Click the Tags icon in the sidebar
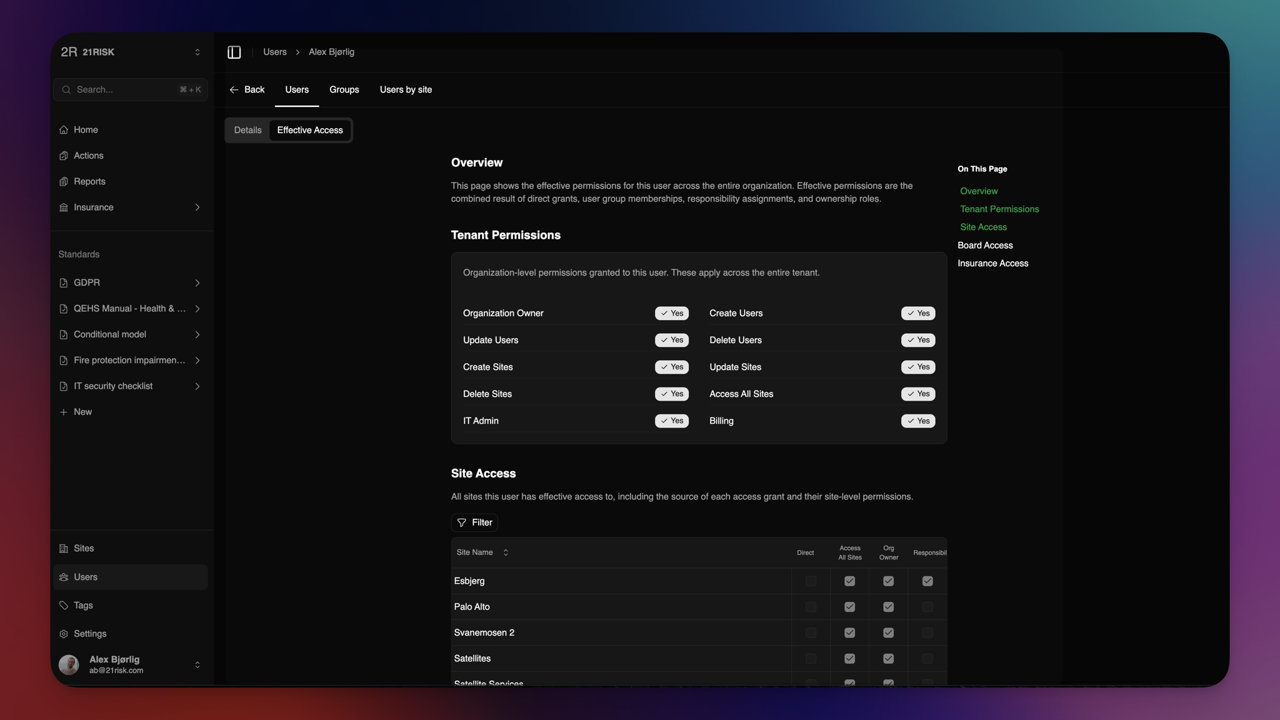The image size is (1280, 720). click(64, 605)
